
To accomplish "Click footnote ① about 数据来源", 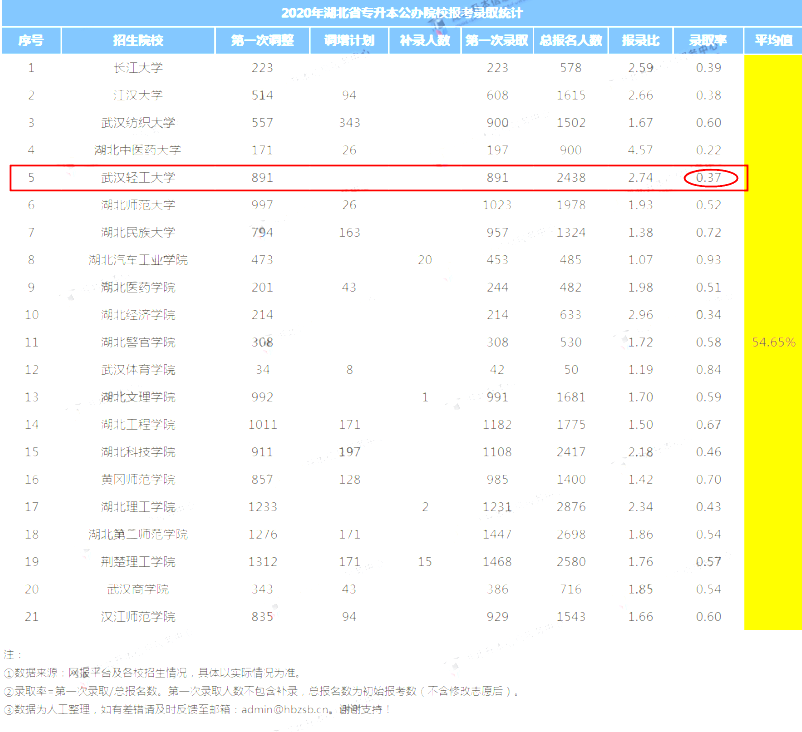I will [x=152, y=673].
